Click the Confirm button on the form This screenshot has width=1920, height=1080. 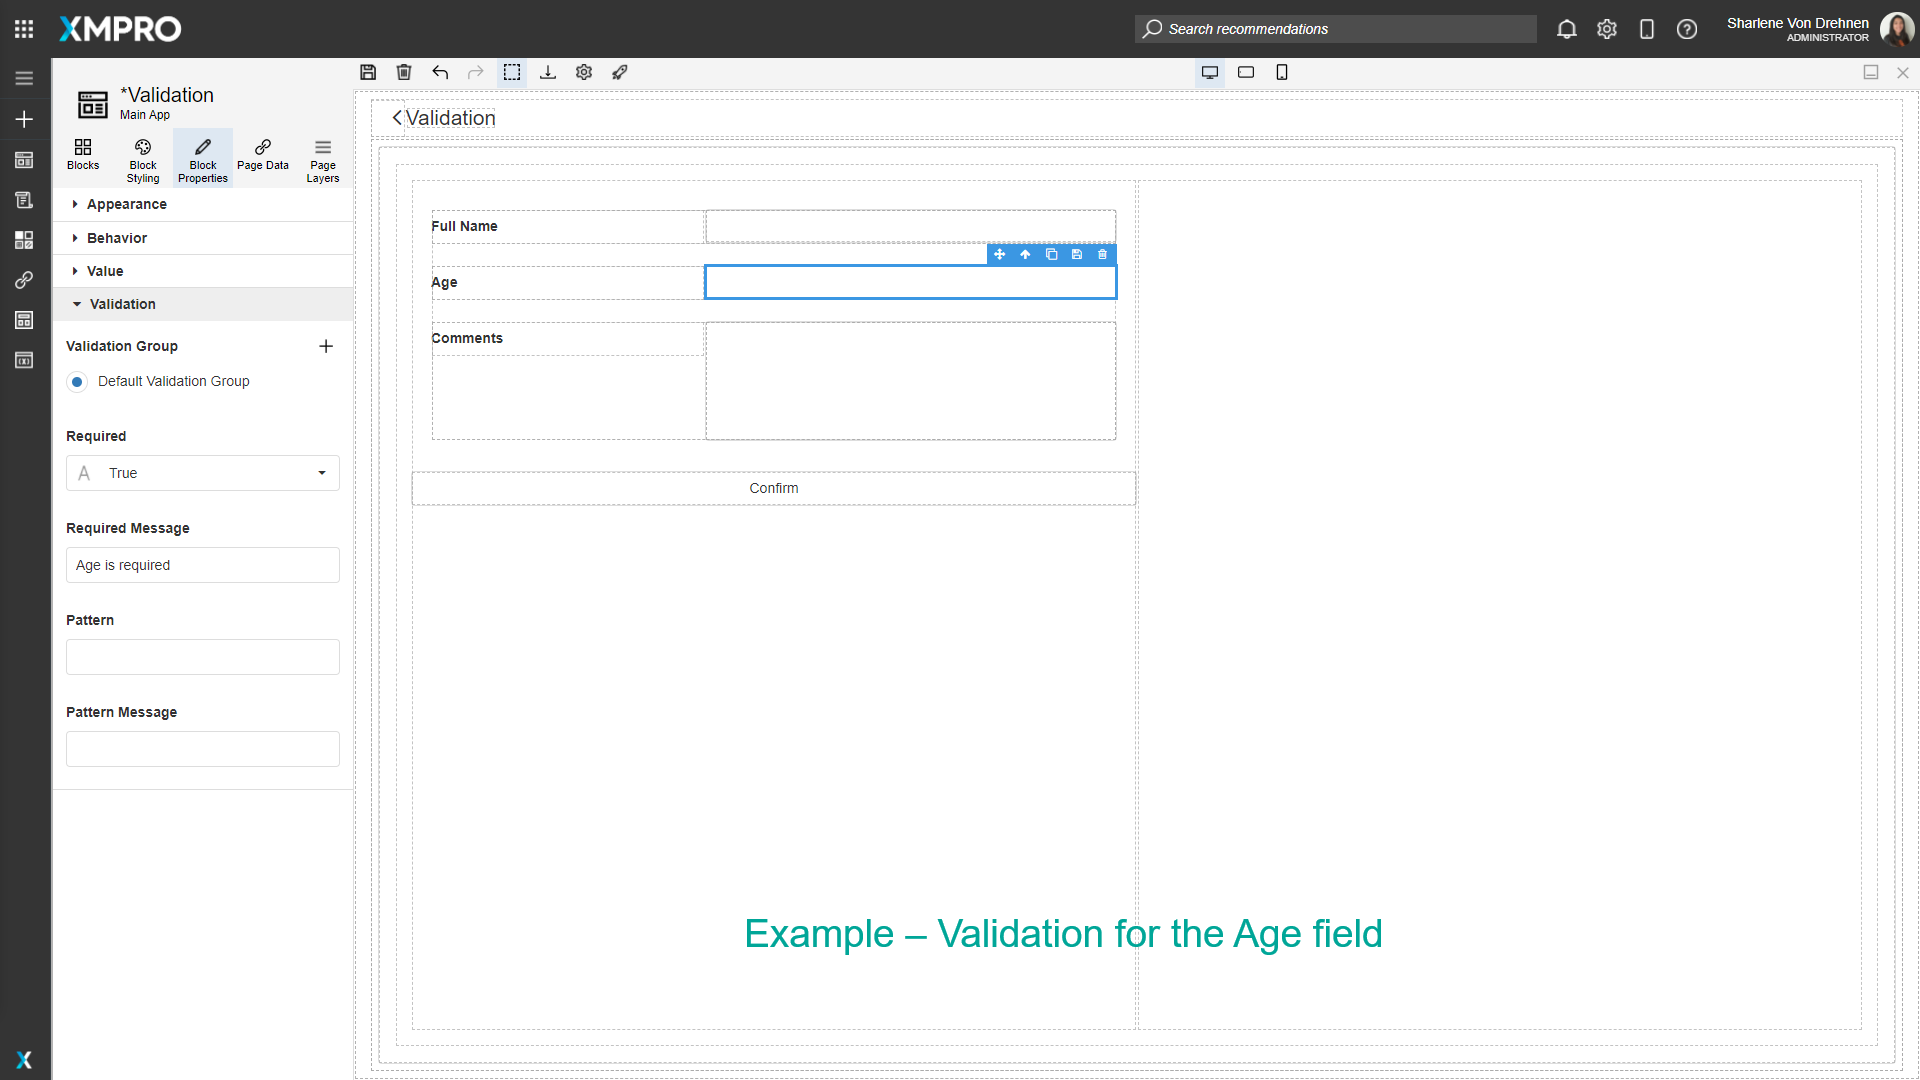tap(774, 488)
